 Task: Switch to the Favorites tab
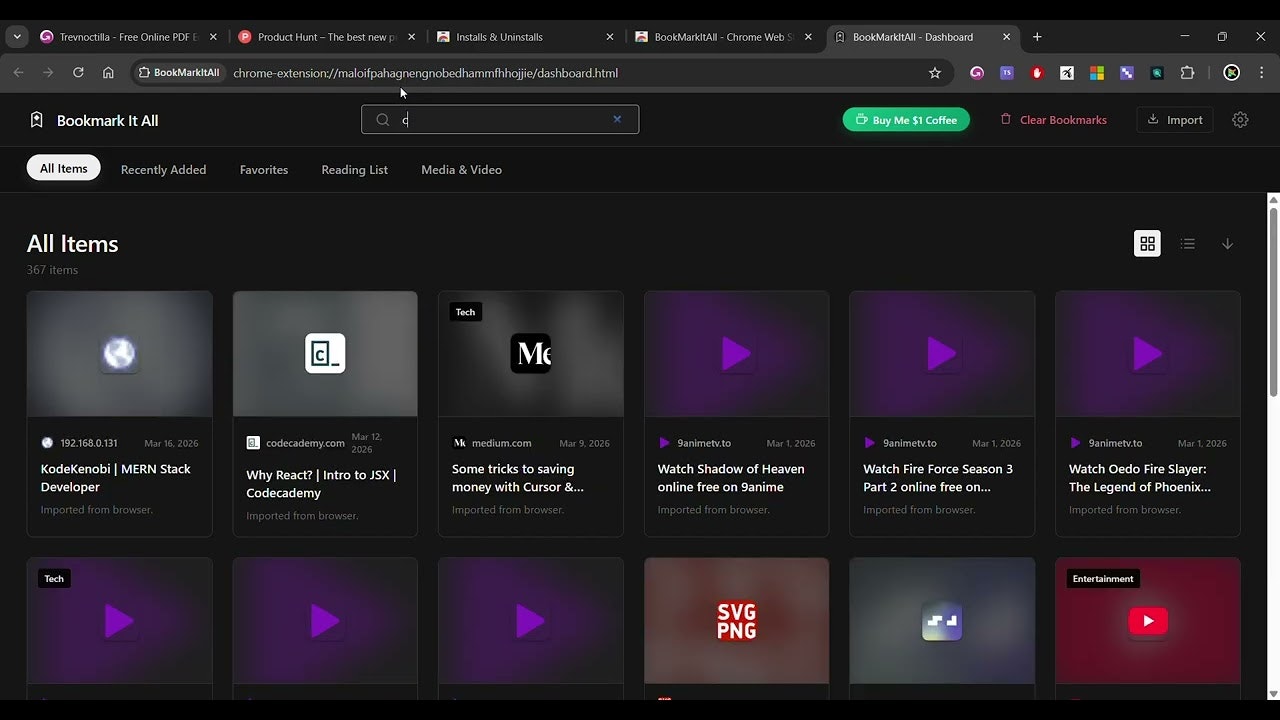tap(263, 170)
